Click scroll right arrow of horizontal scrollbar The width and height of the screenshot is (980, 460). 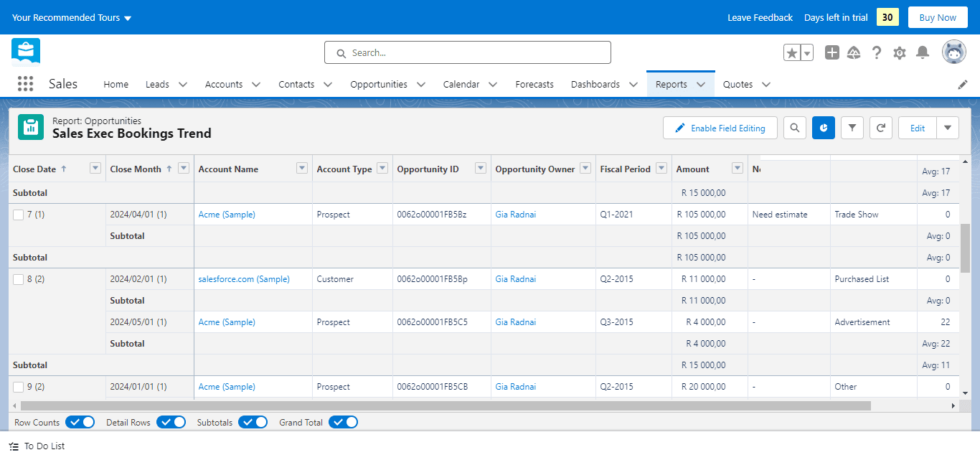click(x=954, y=406)
